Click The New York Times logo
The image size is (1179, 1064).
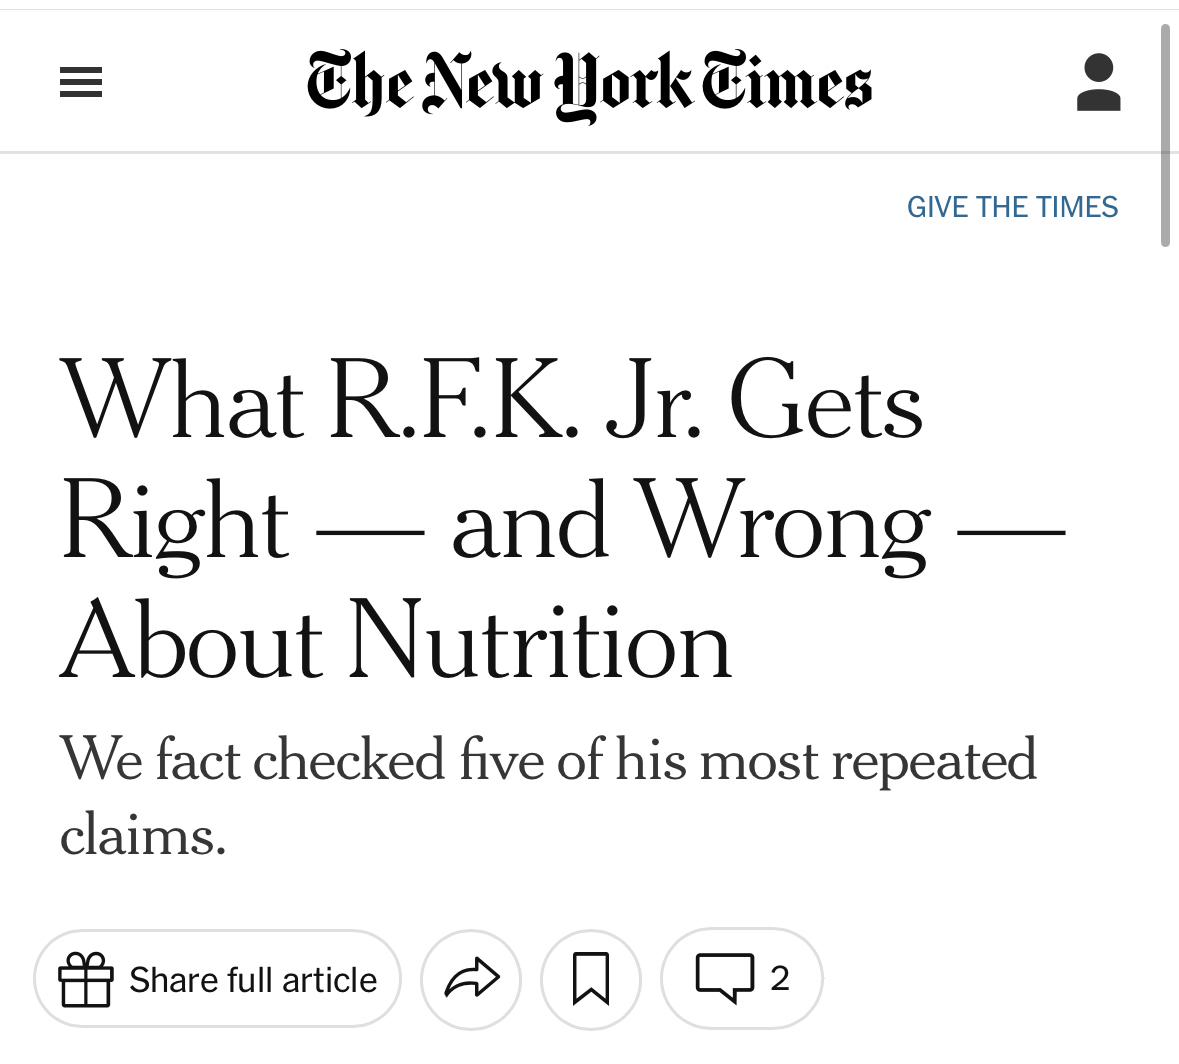click(589, 84)
